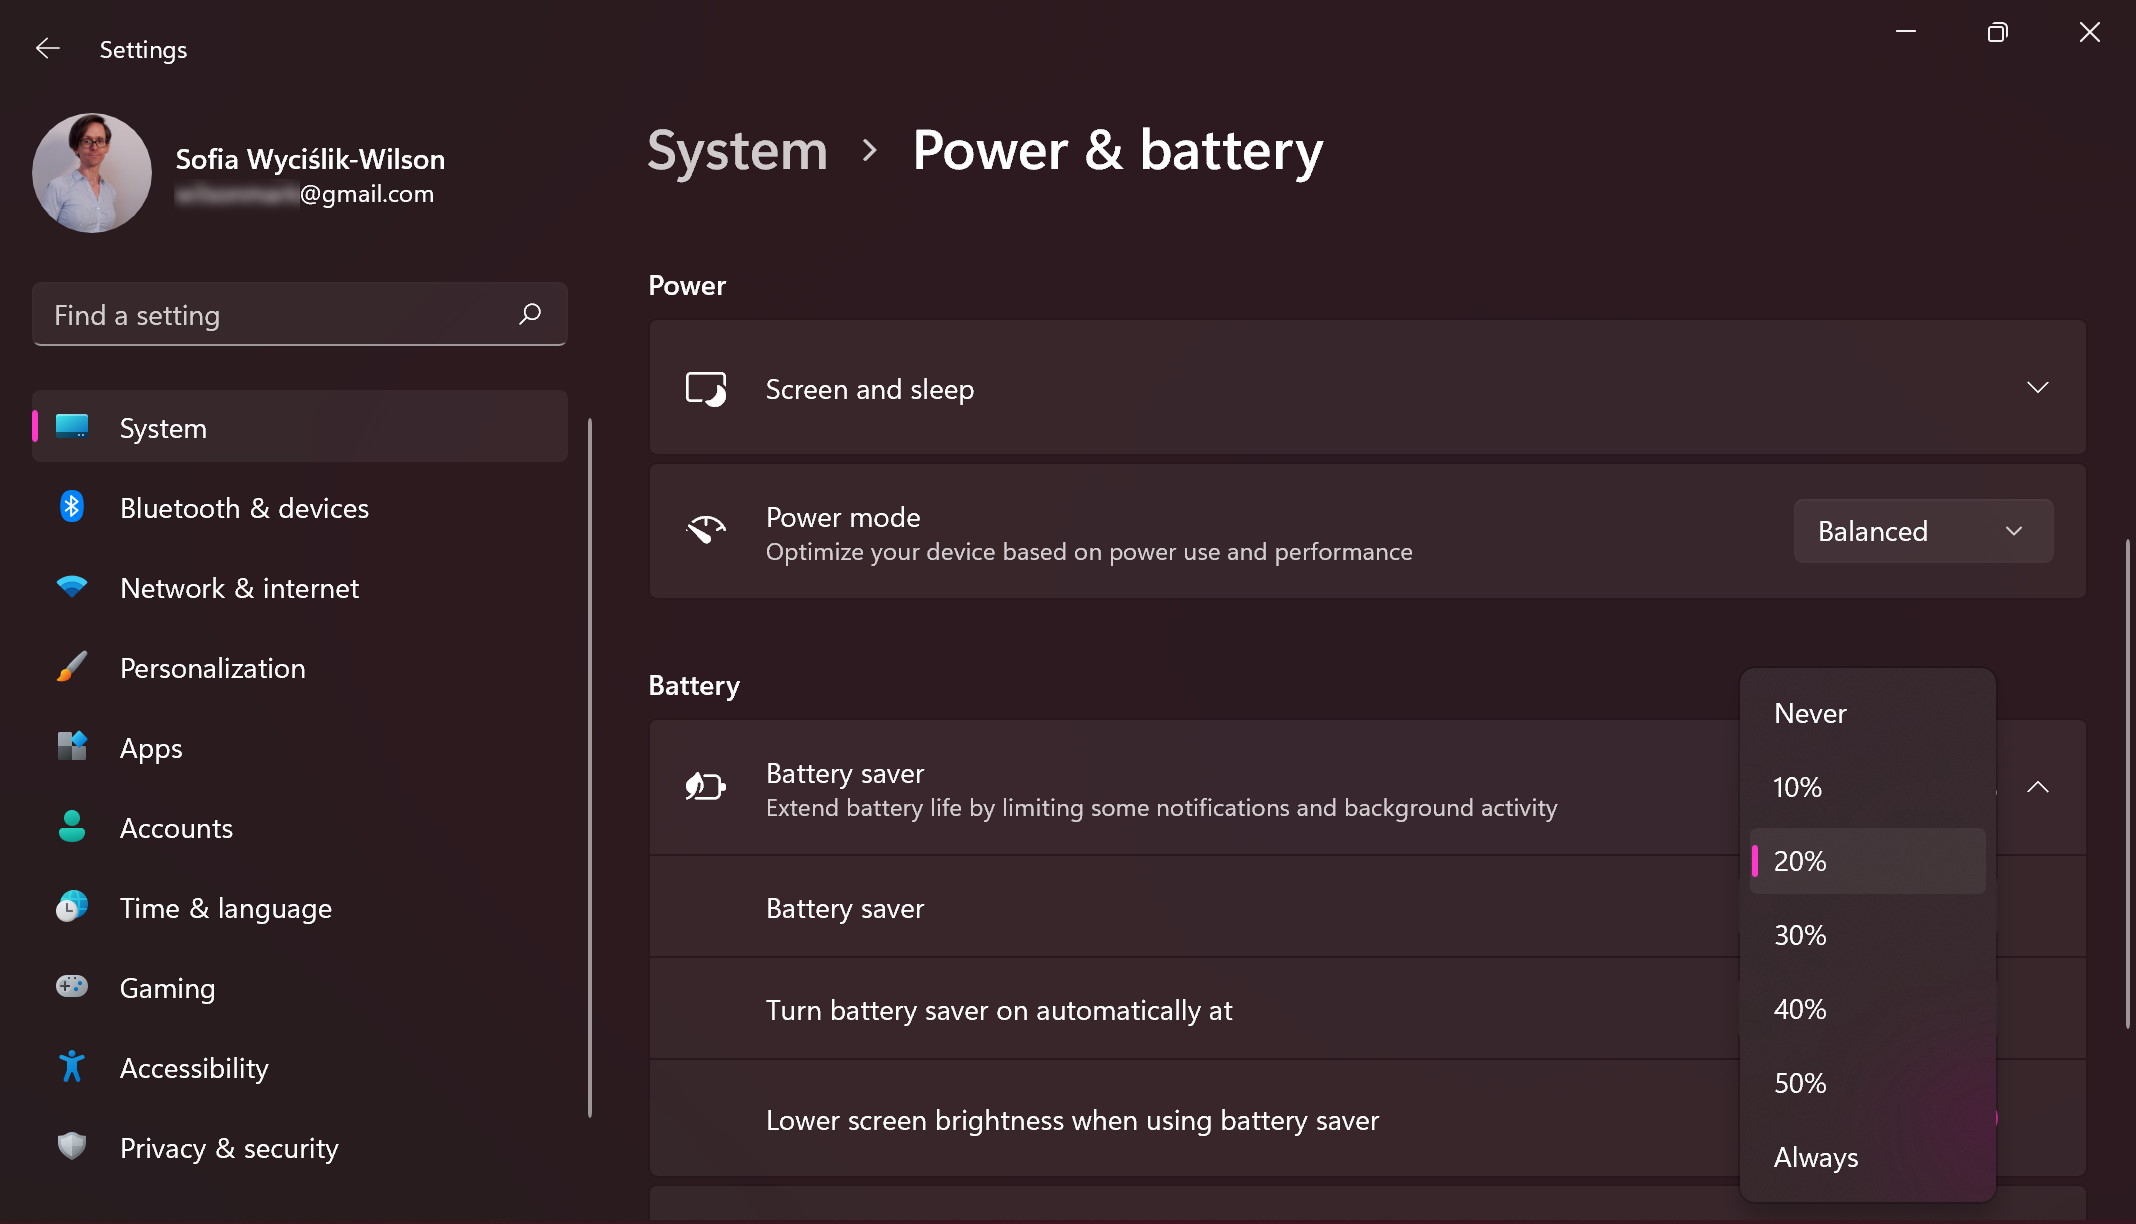The width and height of the screenshot is (2136, 1224).
Task: Click the System settings icon in sidebar
Action: coord(69,426)
